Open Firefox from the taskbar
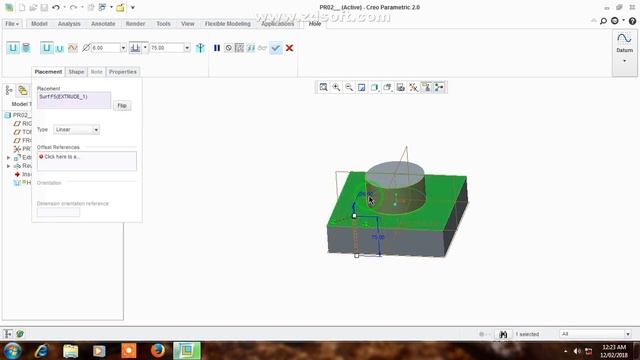 coord(158,351)
